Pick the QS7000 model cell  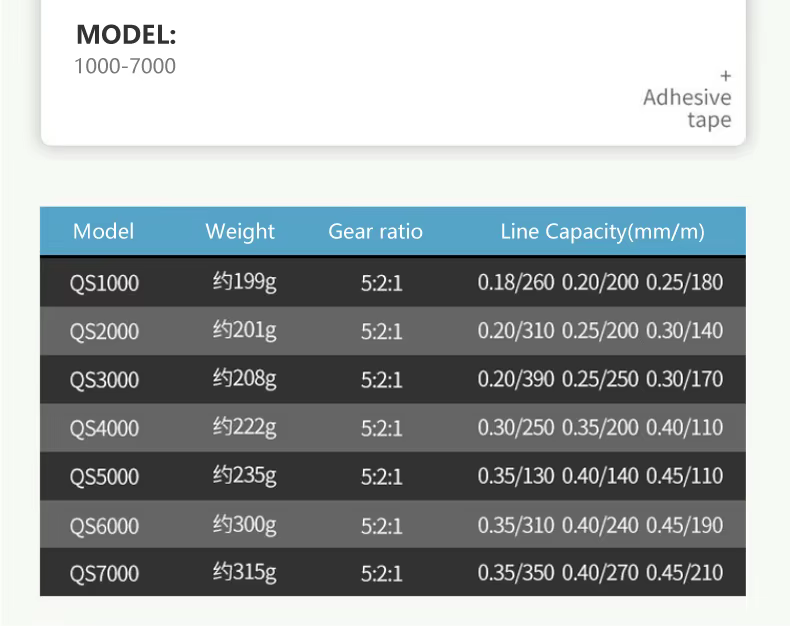pyautogui.click(x=104, y=574)
